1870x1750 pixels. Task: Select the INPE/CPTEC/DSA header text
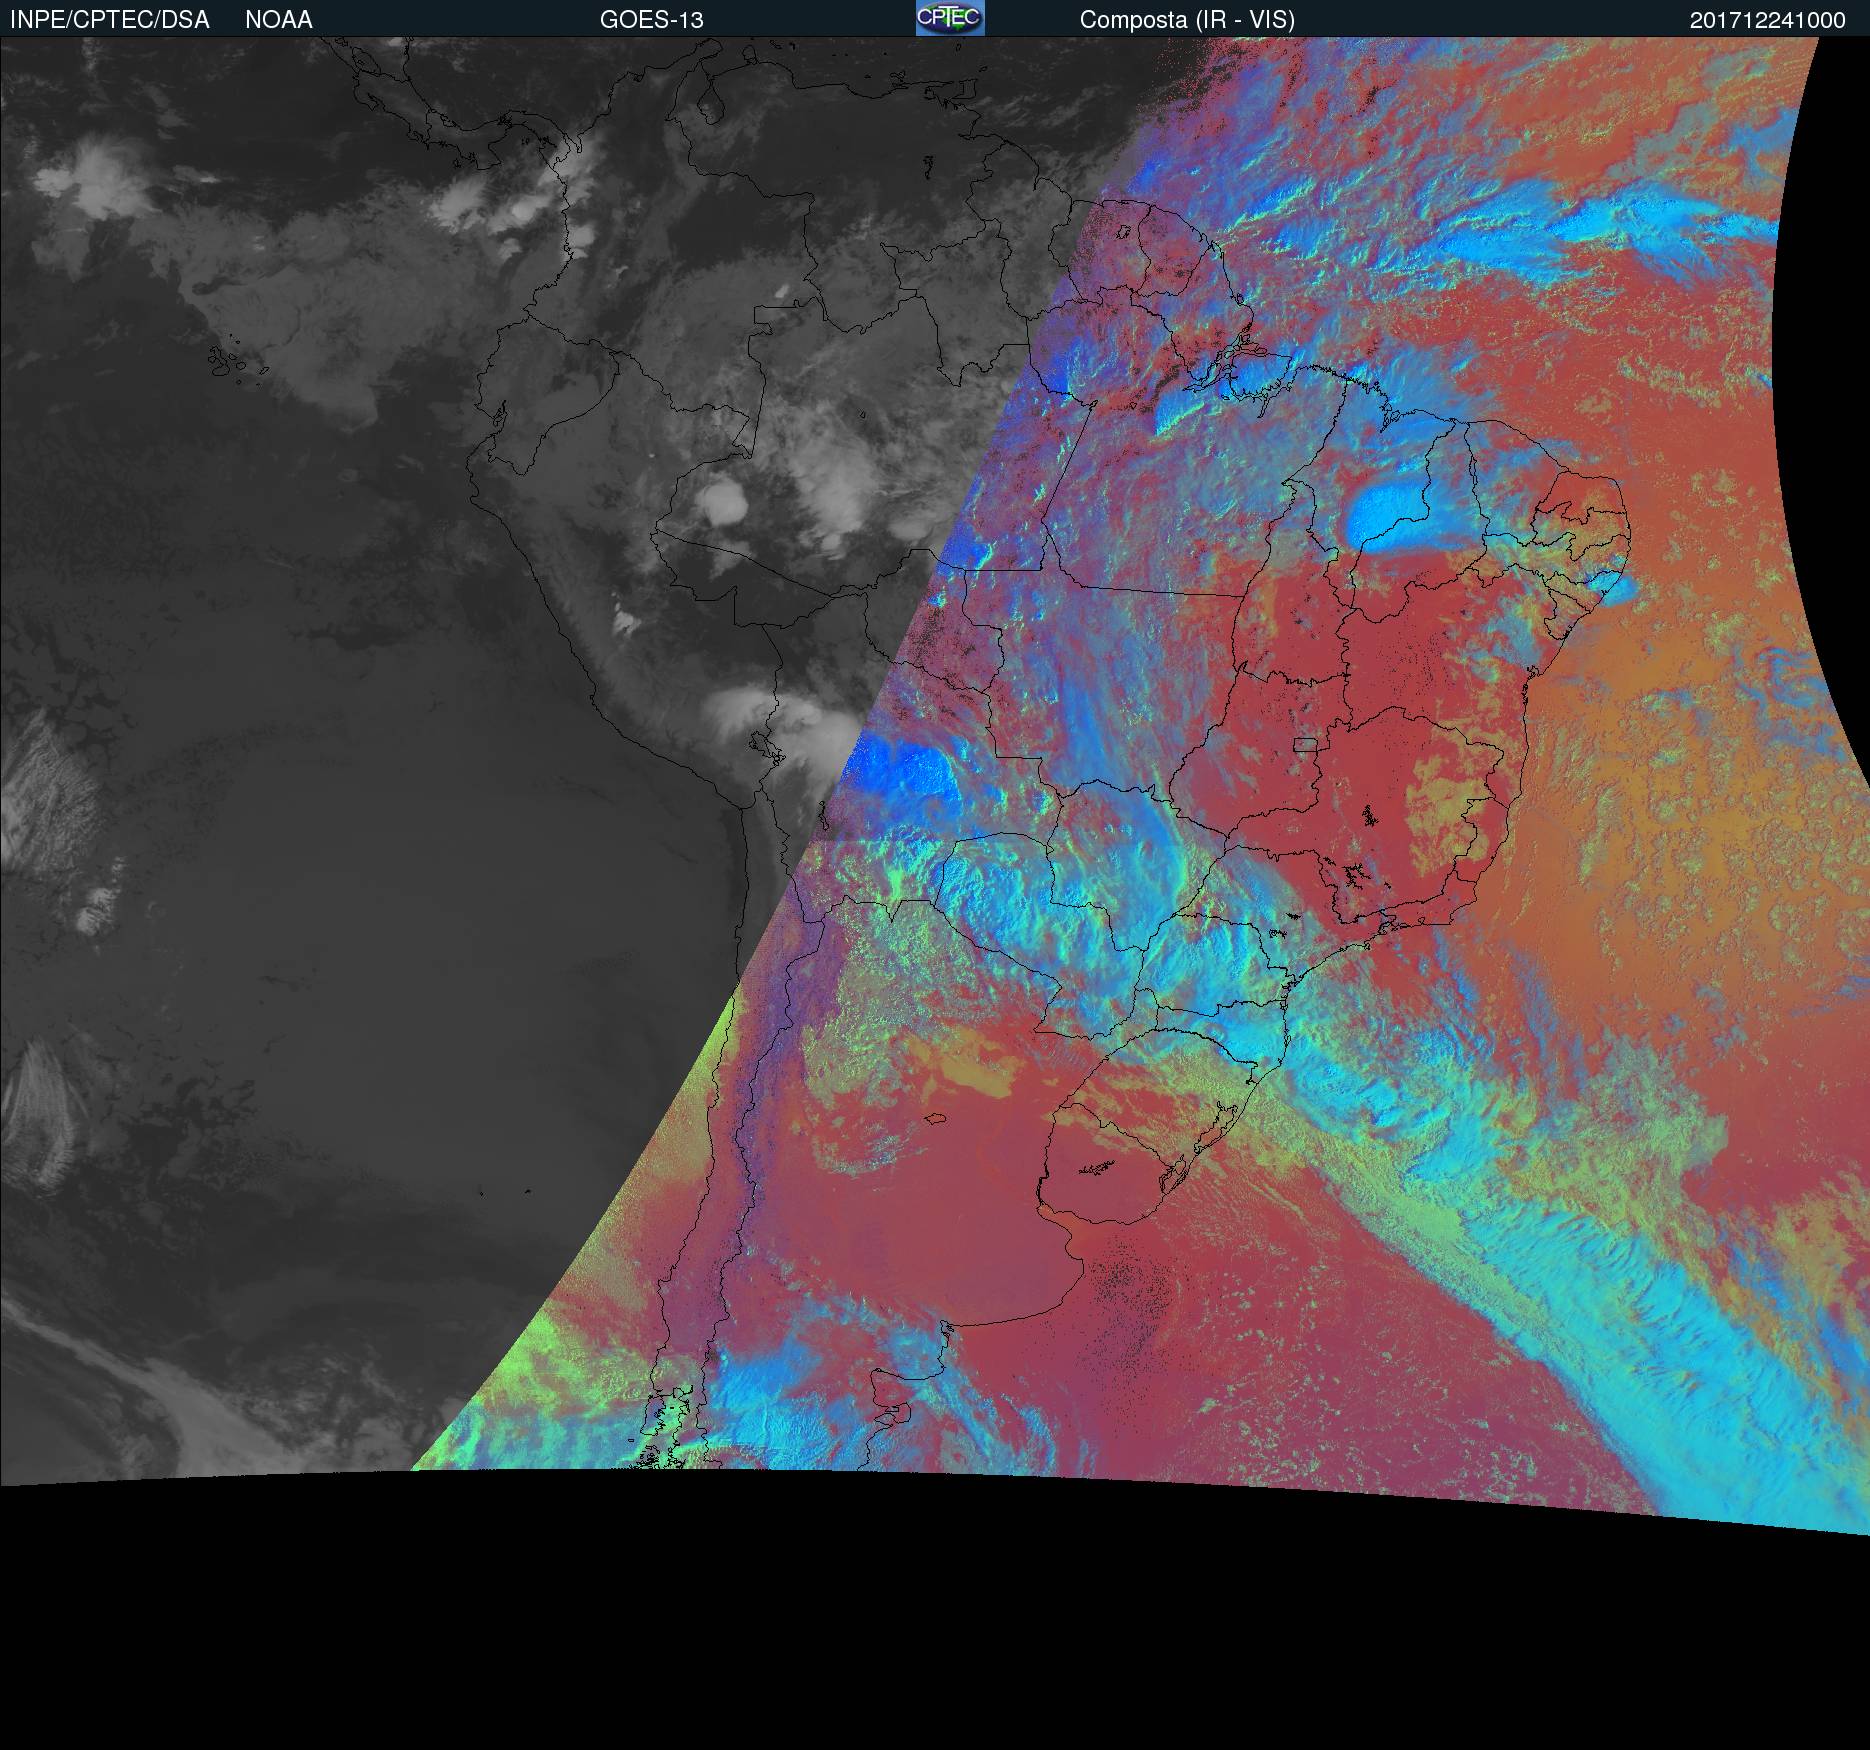[x=110, y=20]
